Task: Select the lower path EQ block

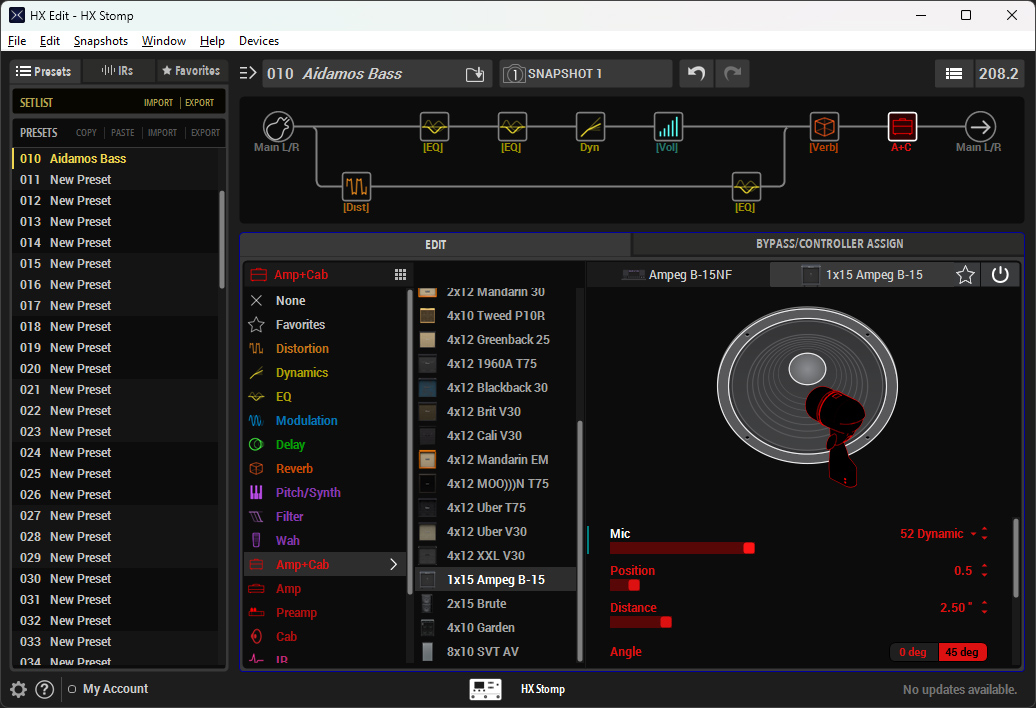Action: coord(746,187)
